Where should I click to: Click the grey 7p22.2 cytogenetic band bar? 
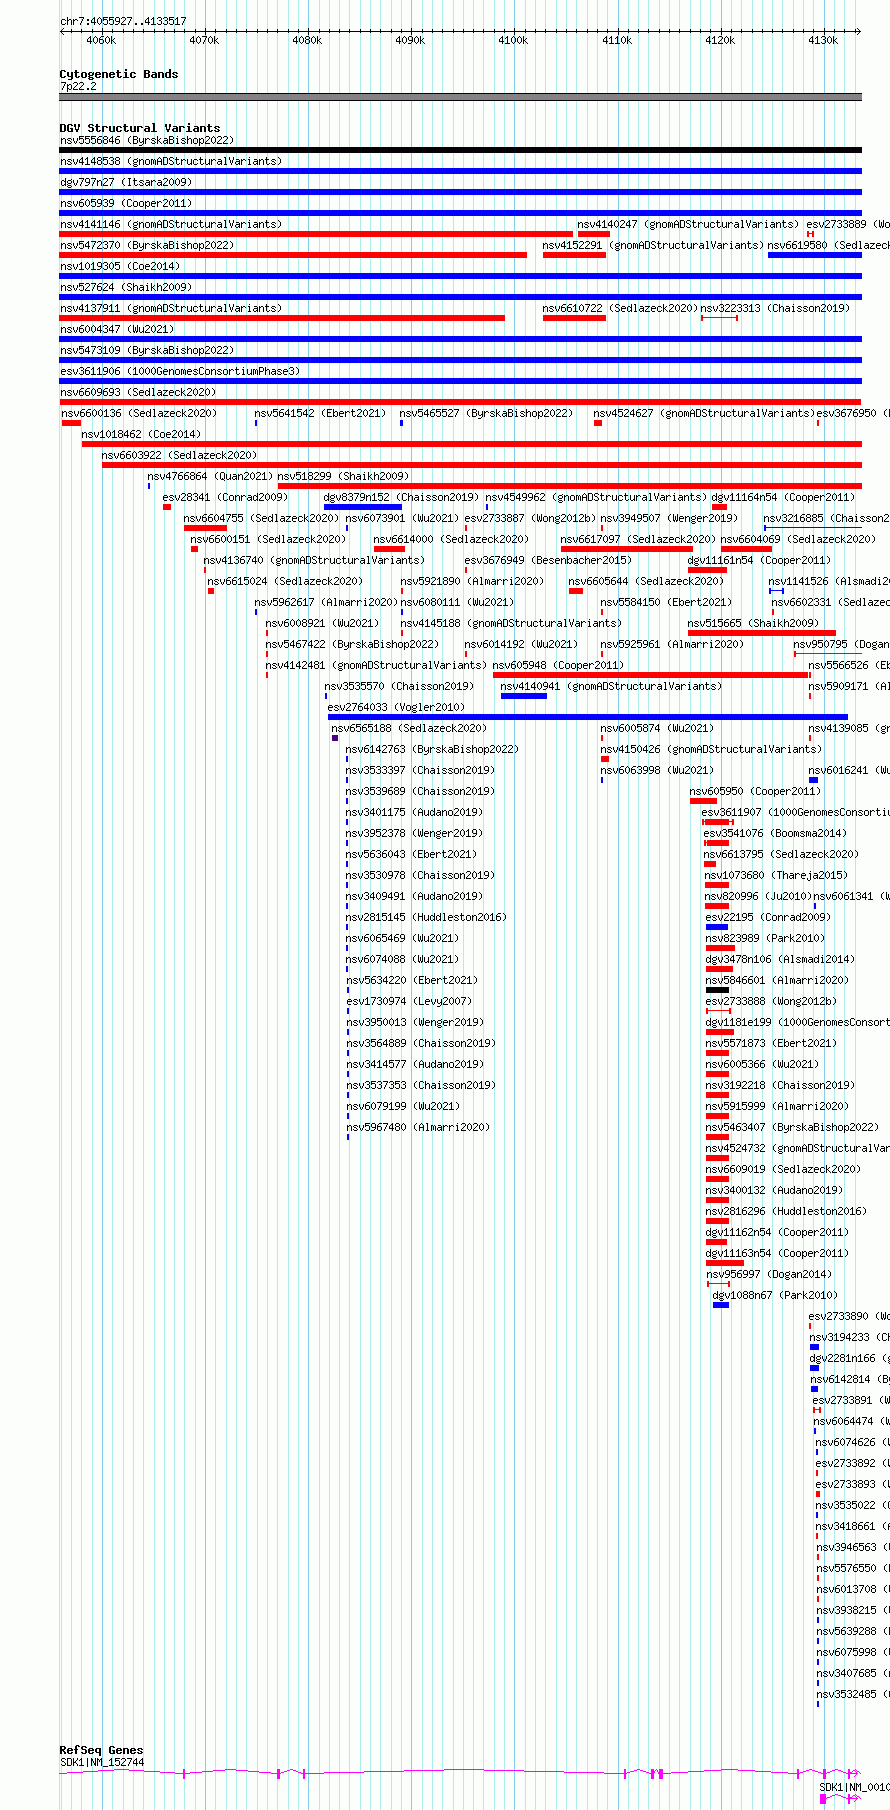point(460,97)
